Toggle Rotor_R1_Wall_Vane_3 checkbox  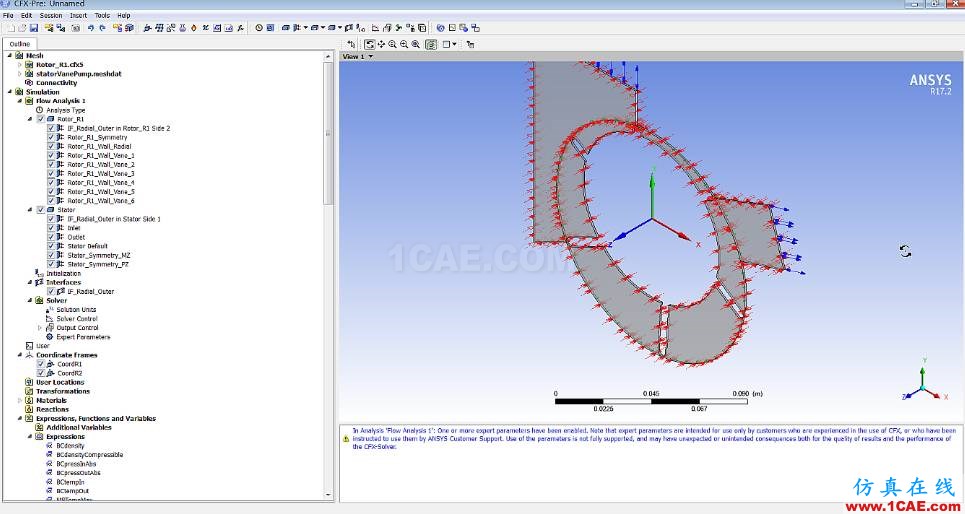tap(51, 174)
